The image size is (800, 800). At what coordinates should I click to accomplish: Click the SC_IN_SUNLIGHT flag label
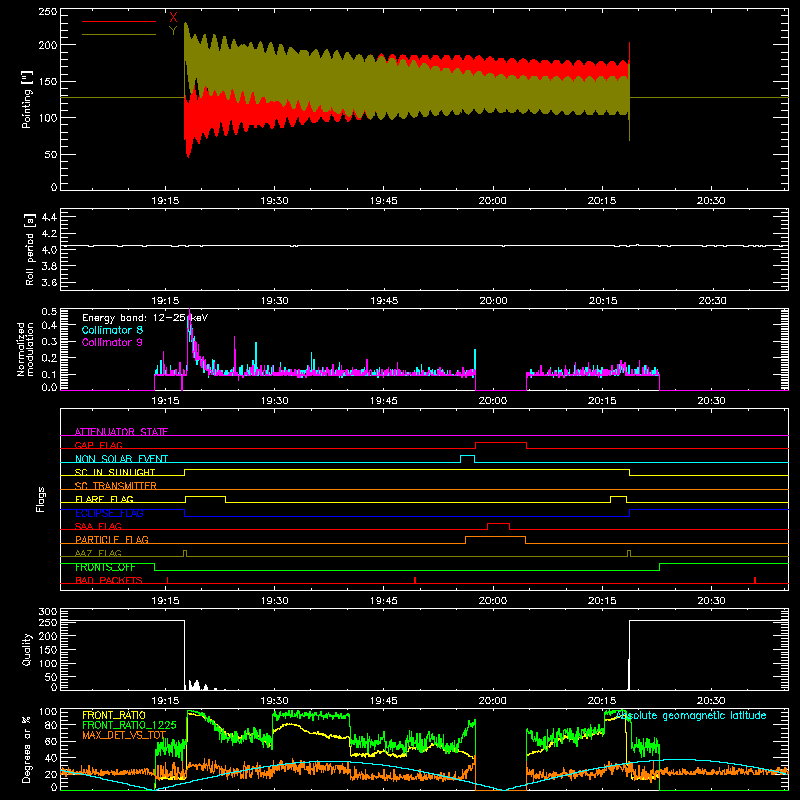(x=115, y=472)
